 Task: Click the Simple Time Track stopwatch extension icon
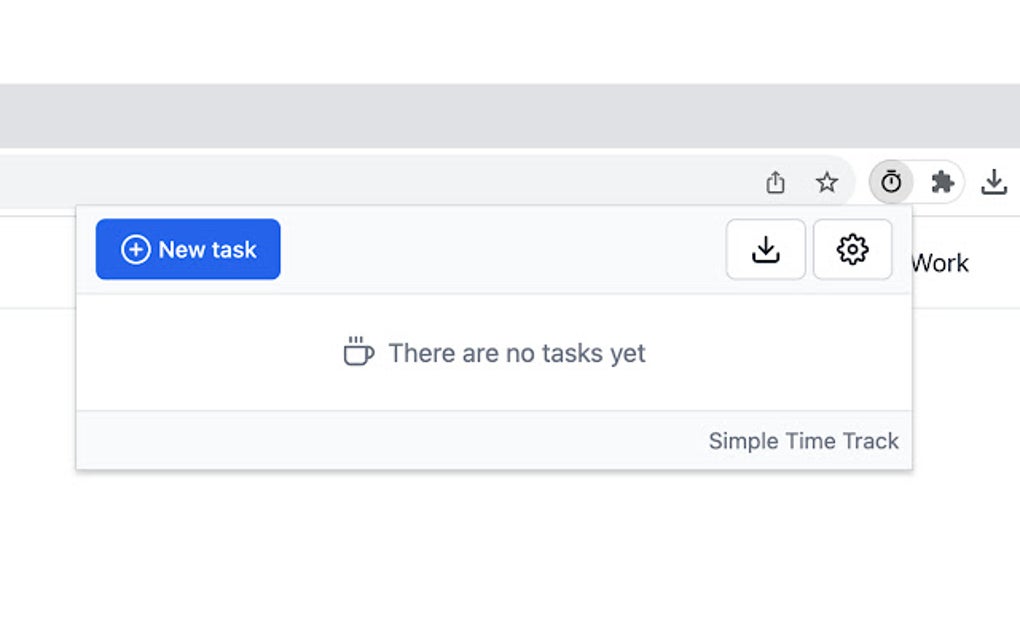pyautogui.click(x=890, y=182)
